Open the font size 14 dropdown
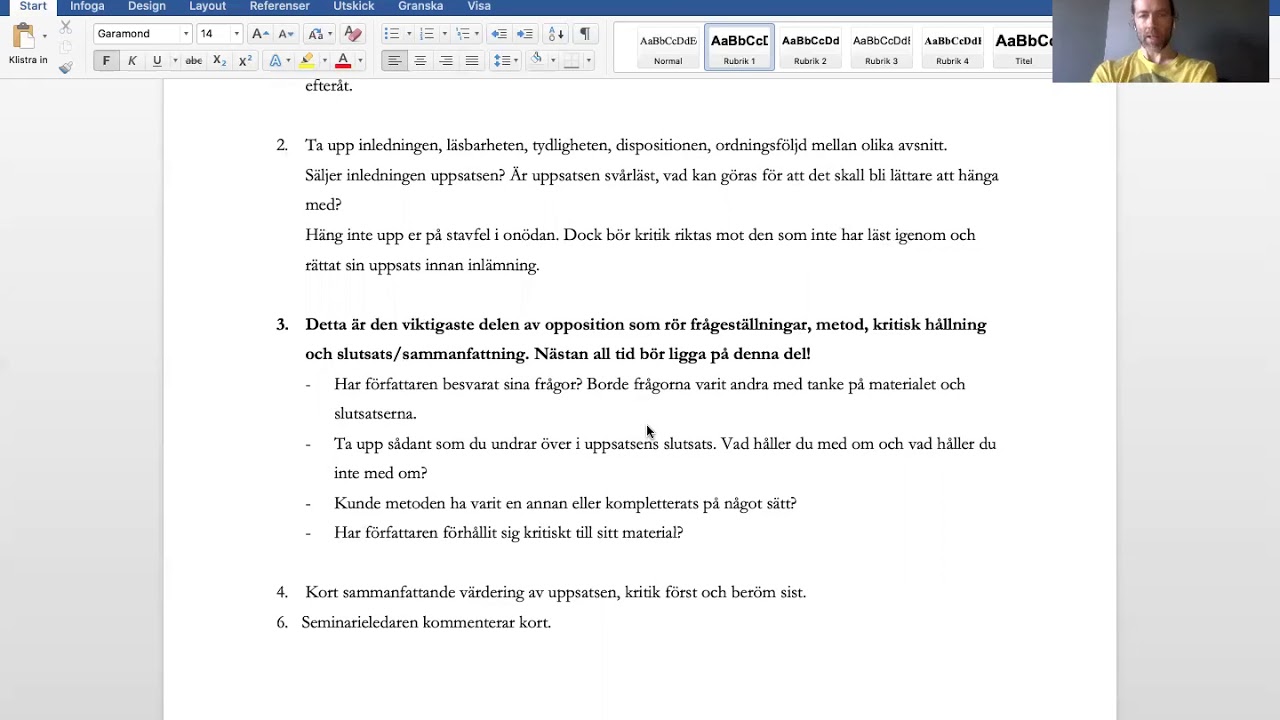This screenshot has width=1280, height=720. [236, 34]
